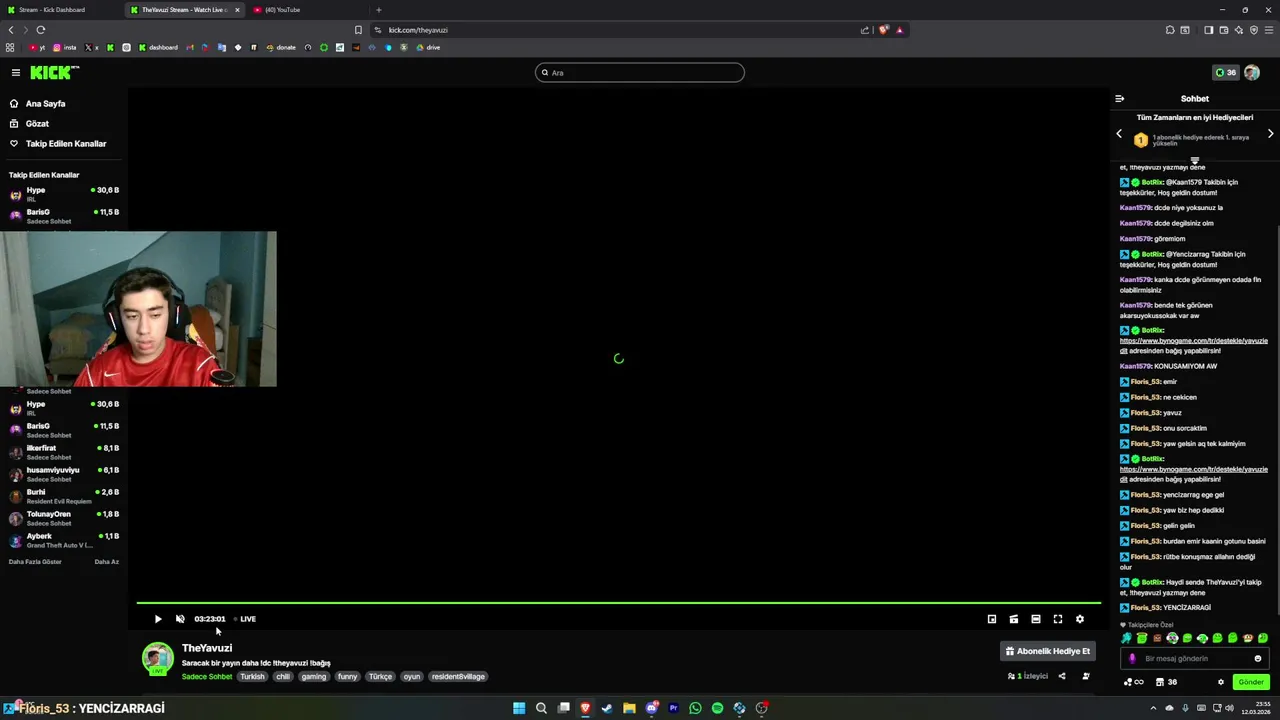
Task: Go to next gift leaderboard slide
Action: 1271,133
